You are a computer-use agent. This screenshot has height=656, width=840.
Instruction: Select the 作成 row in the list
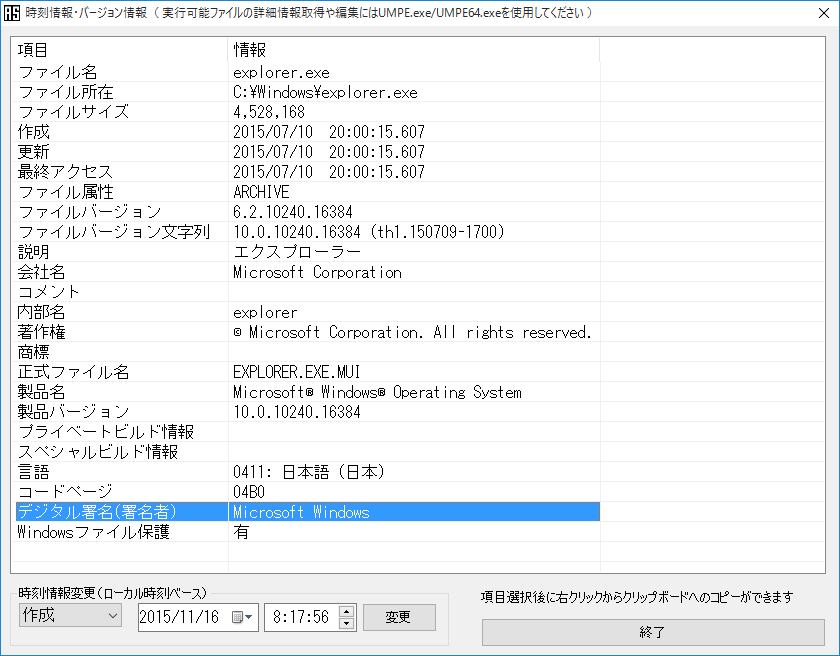pyautogui.click(x=308, y=132)
